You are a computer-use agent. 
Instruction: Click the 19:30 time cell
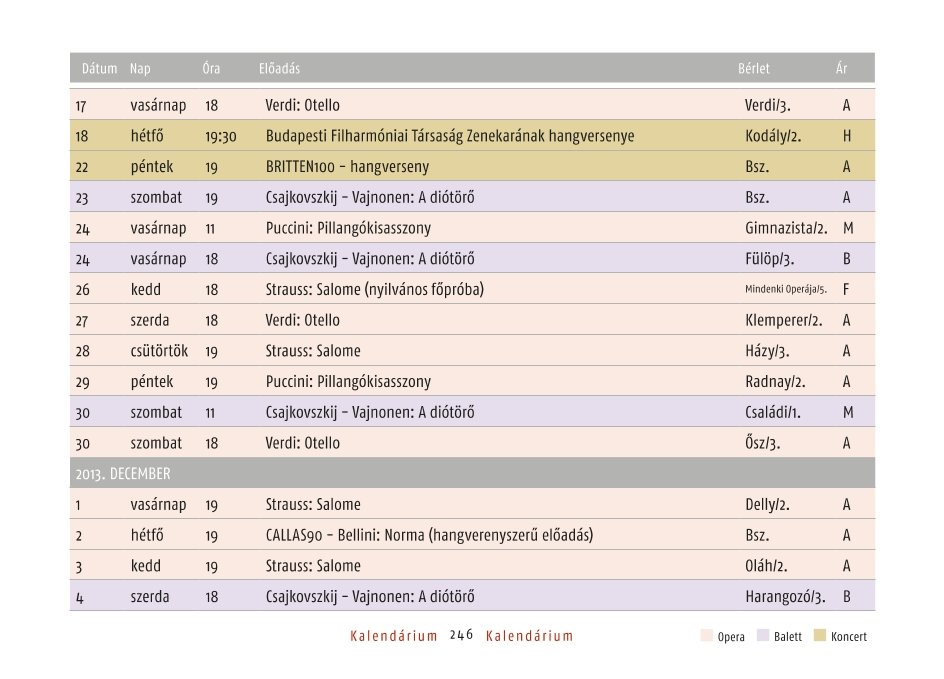(220, 137)
